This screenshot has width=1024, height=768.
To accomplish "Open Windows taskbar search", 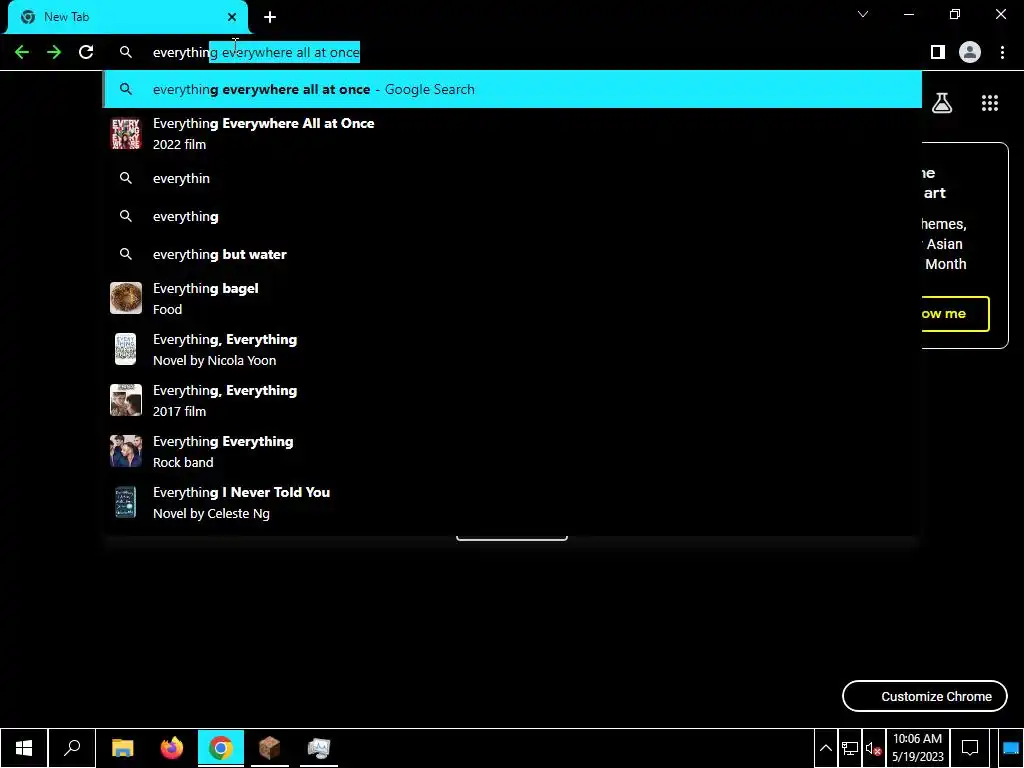I will [72, 748].
